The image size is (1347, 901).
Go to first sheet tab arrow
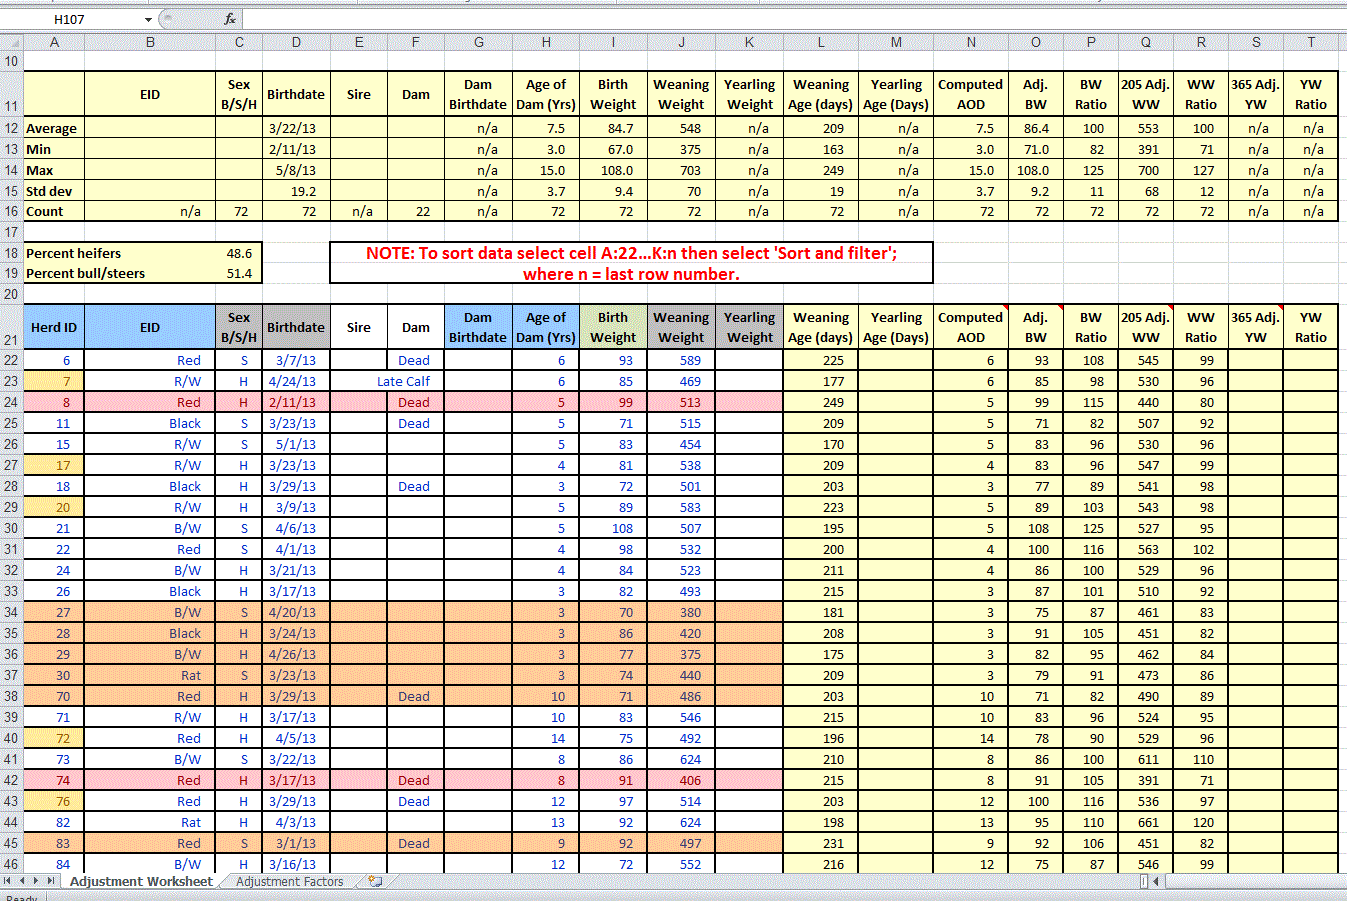click(x=8, y=881)
